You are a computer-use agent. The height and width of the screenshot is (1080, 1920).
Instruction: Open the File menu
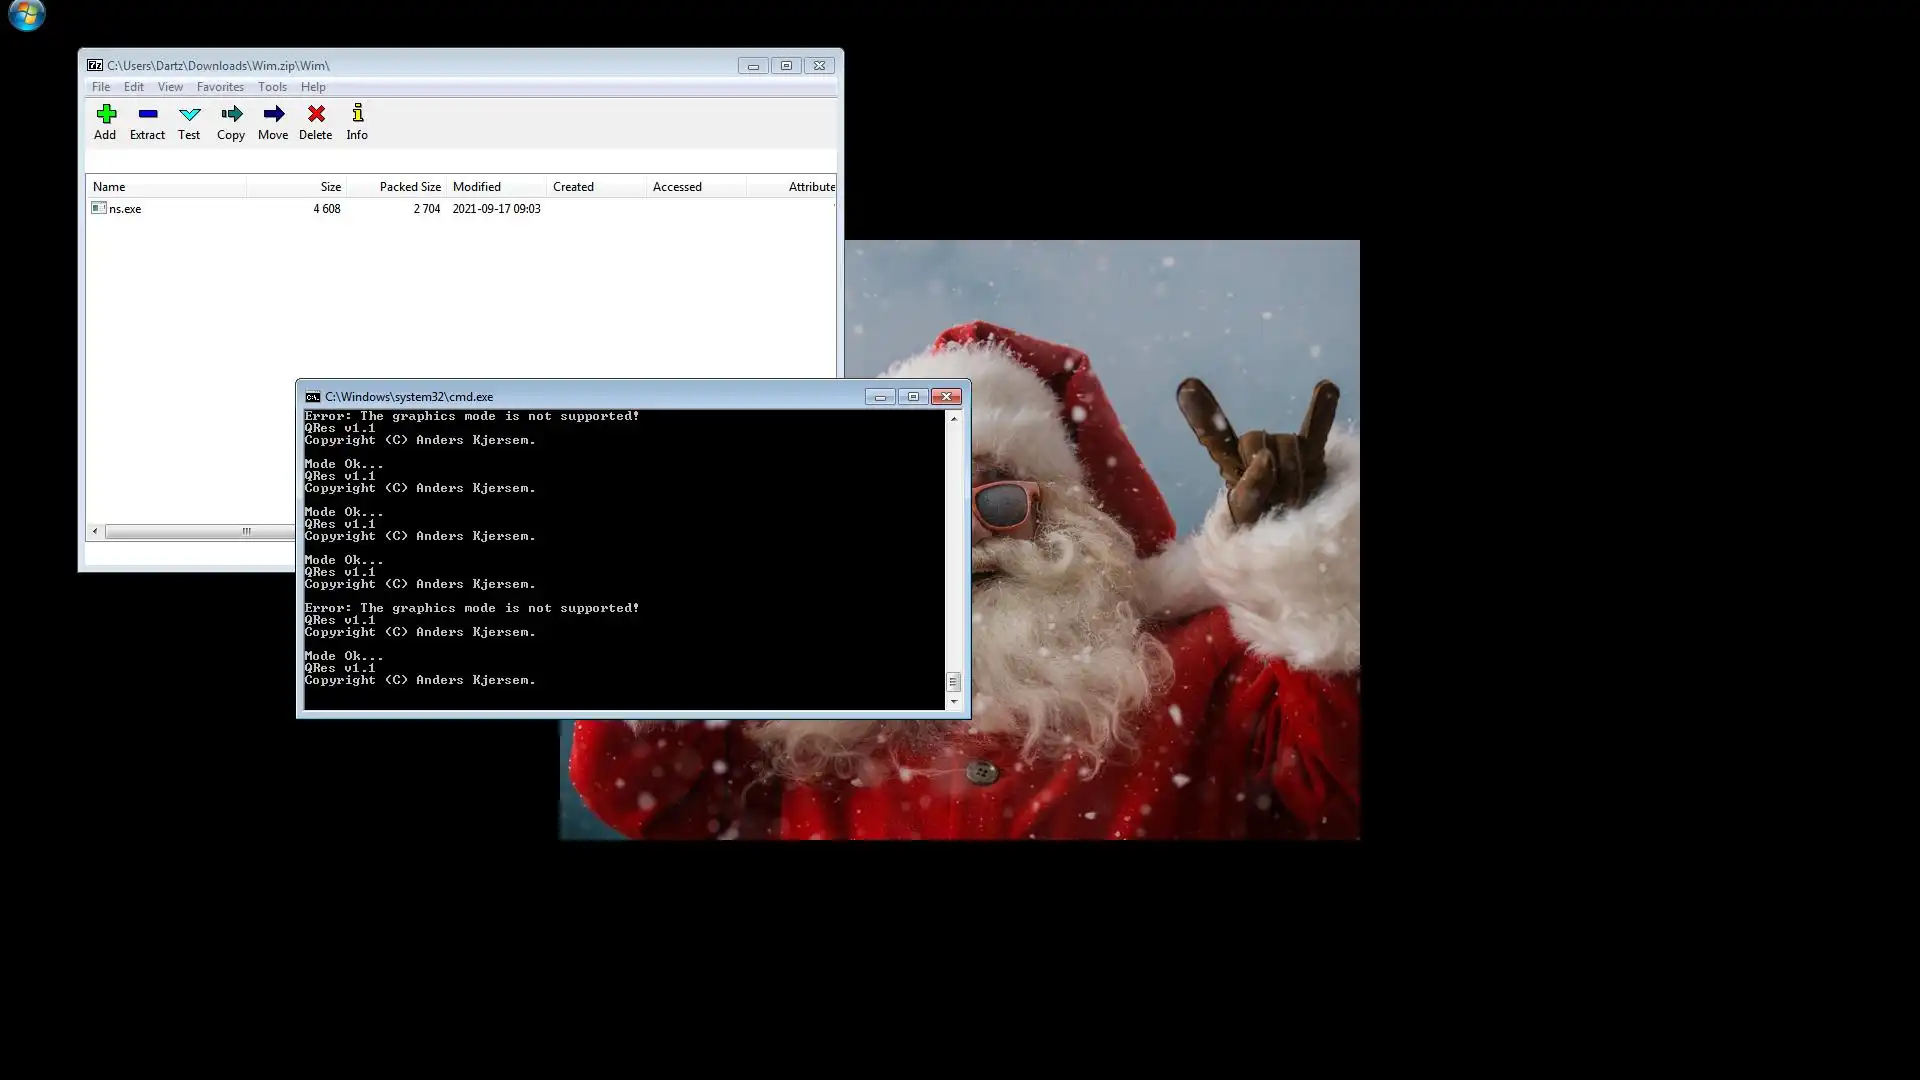click(101, 87)
